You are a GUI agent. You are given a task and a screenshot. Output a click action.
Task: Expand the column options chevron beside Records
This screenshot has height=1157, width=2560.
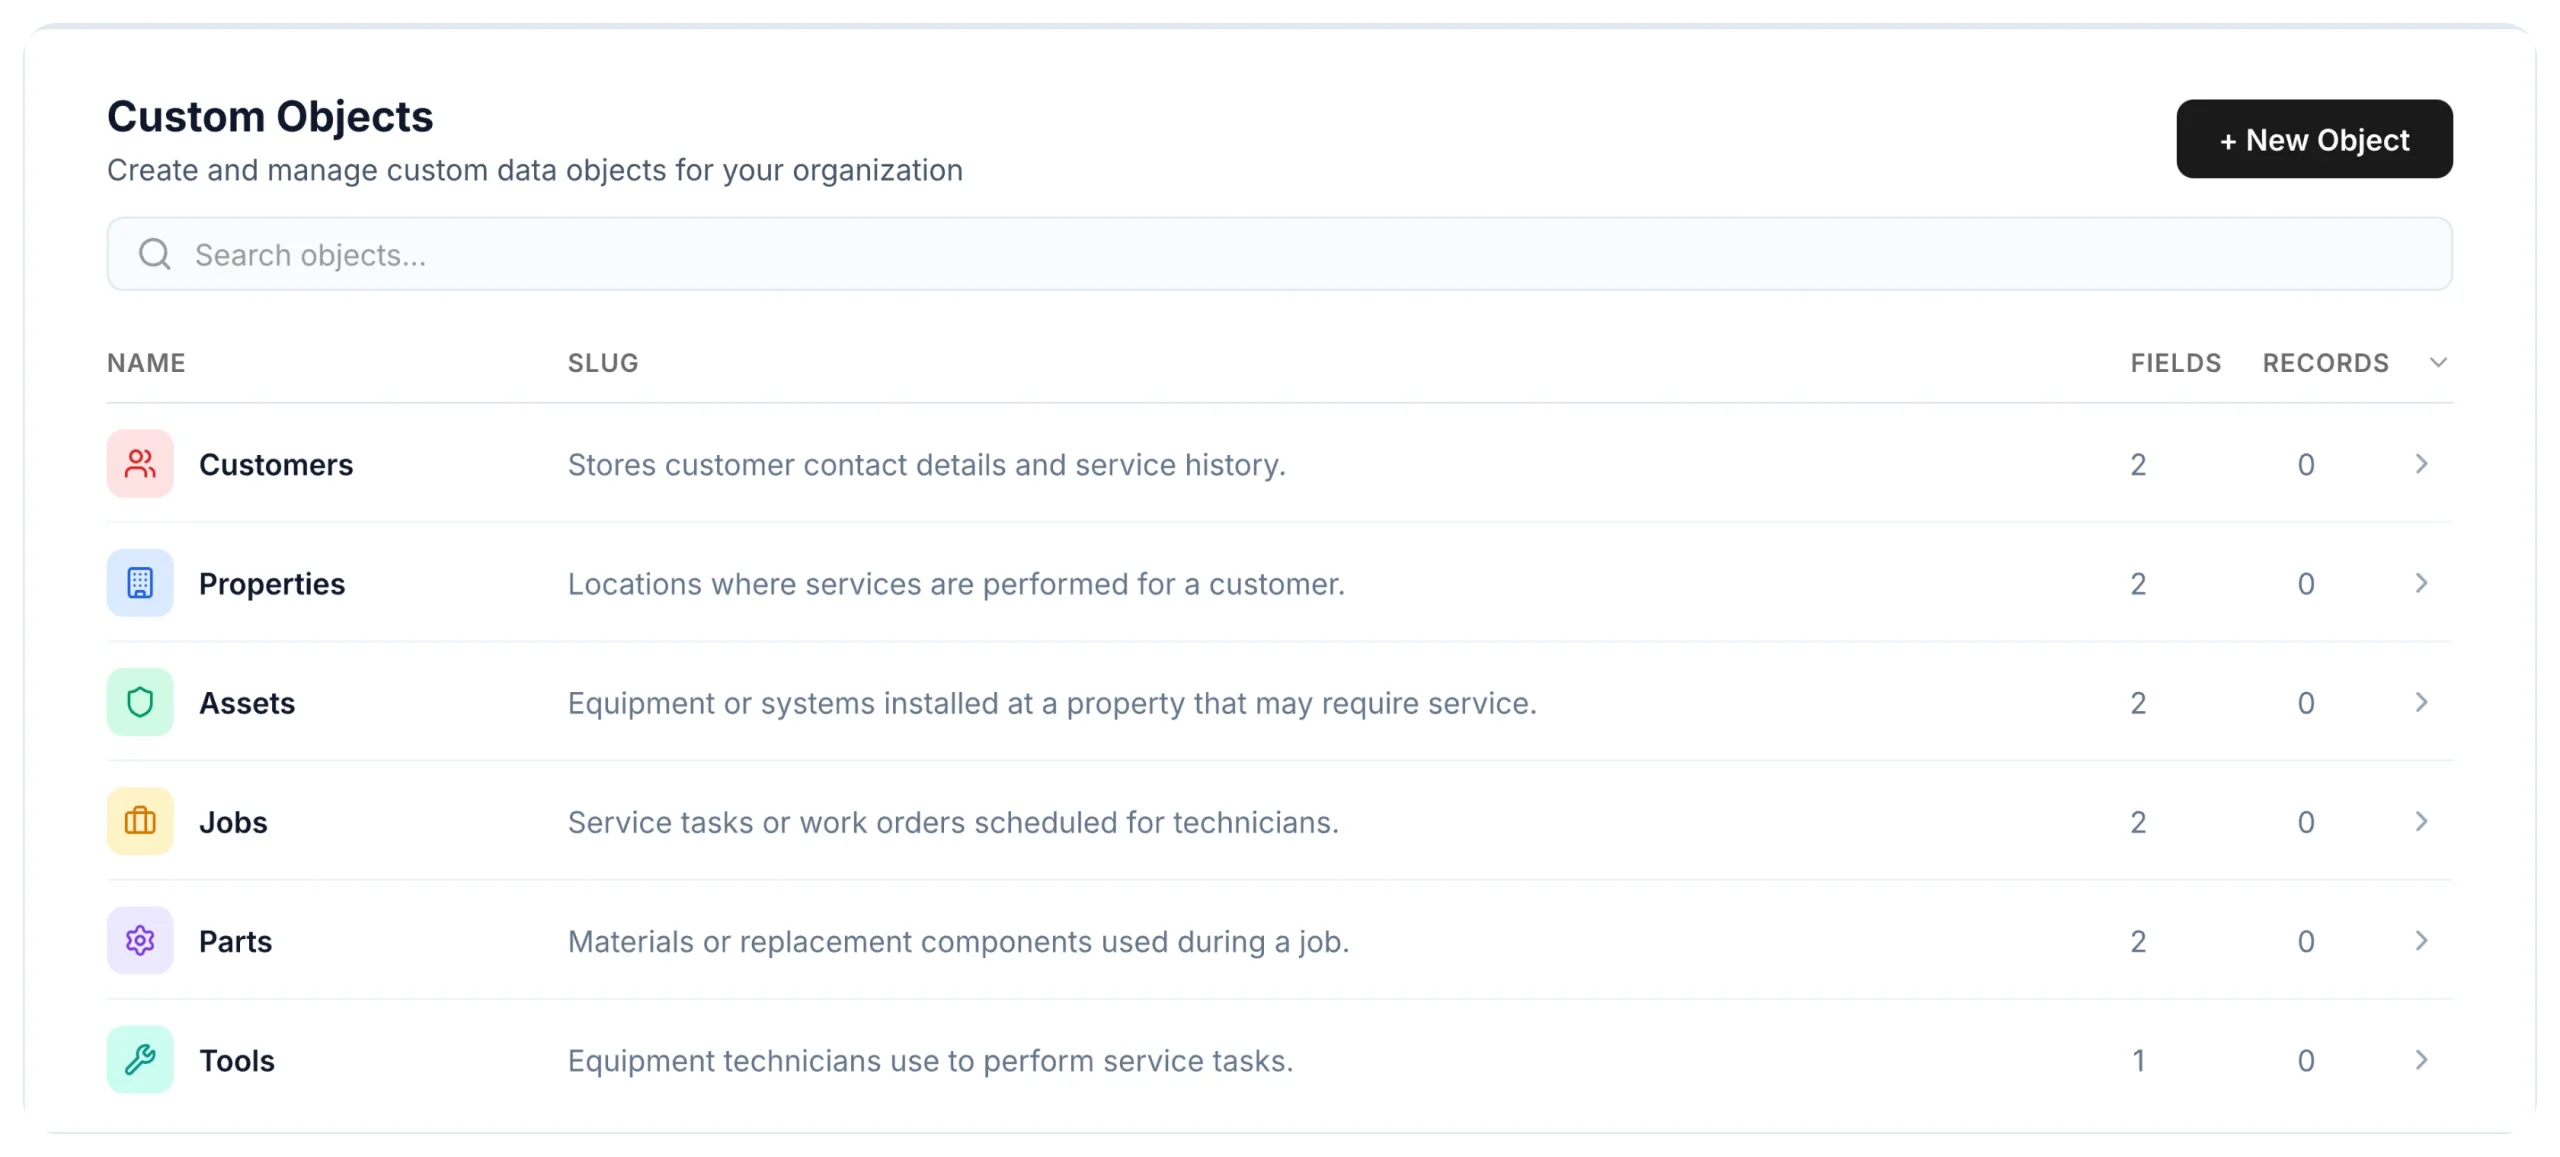[x=2438, y=362]
